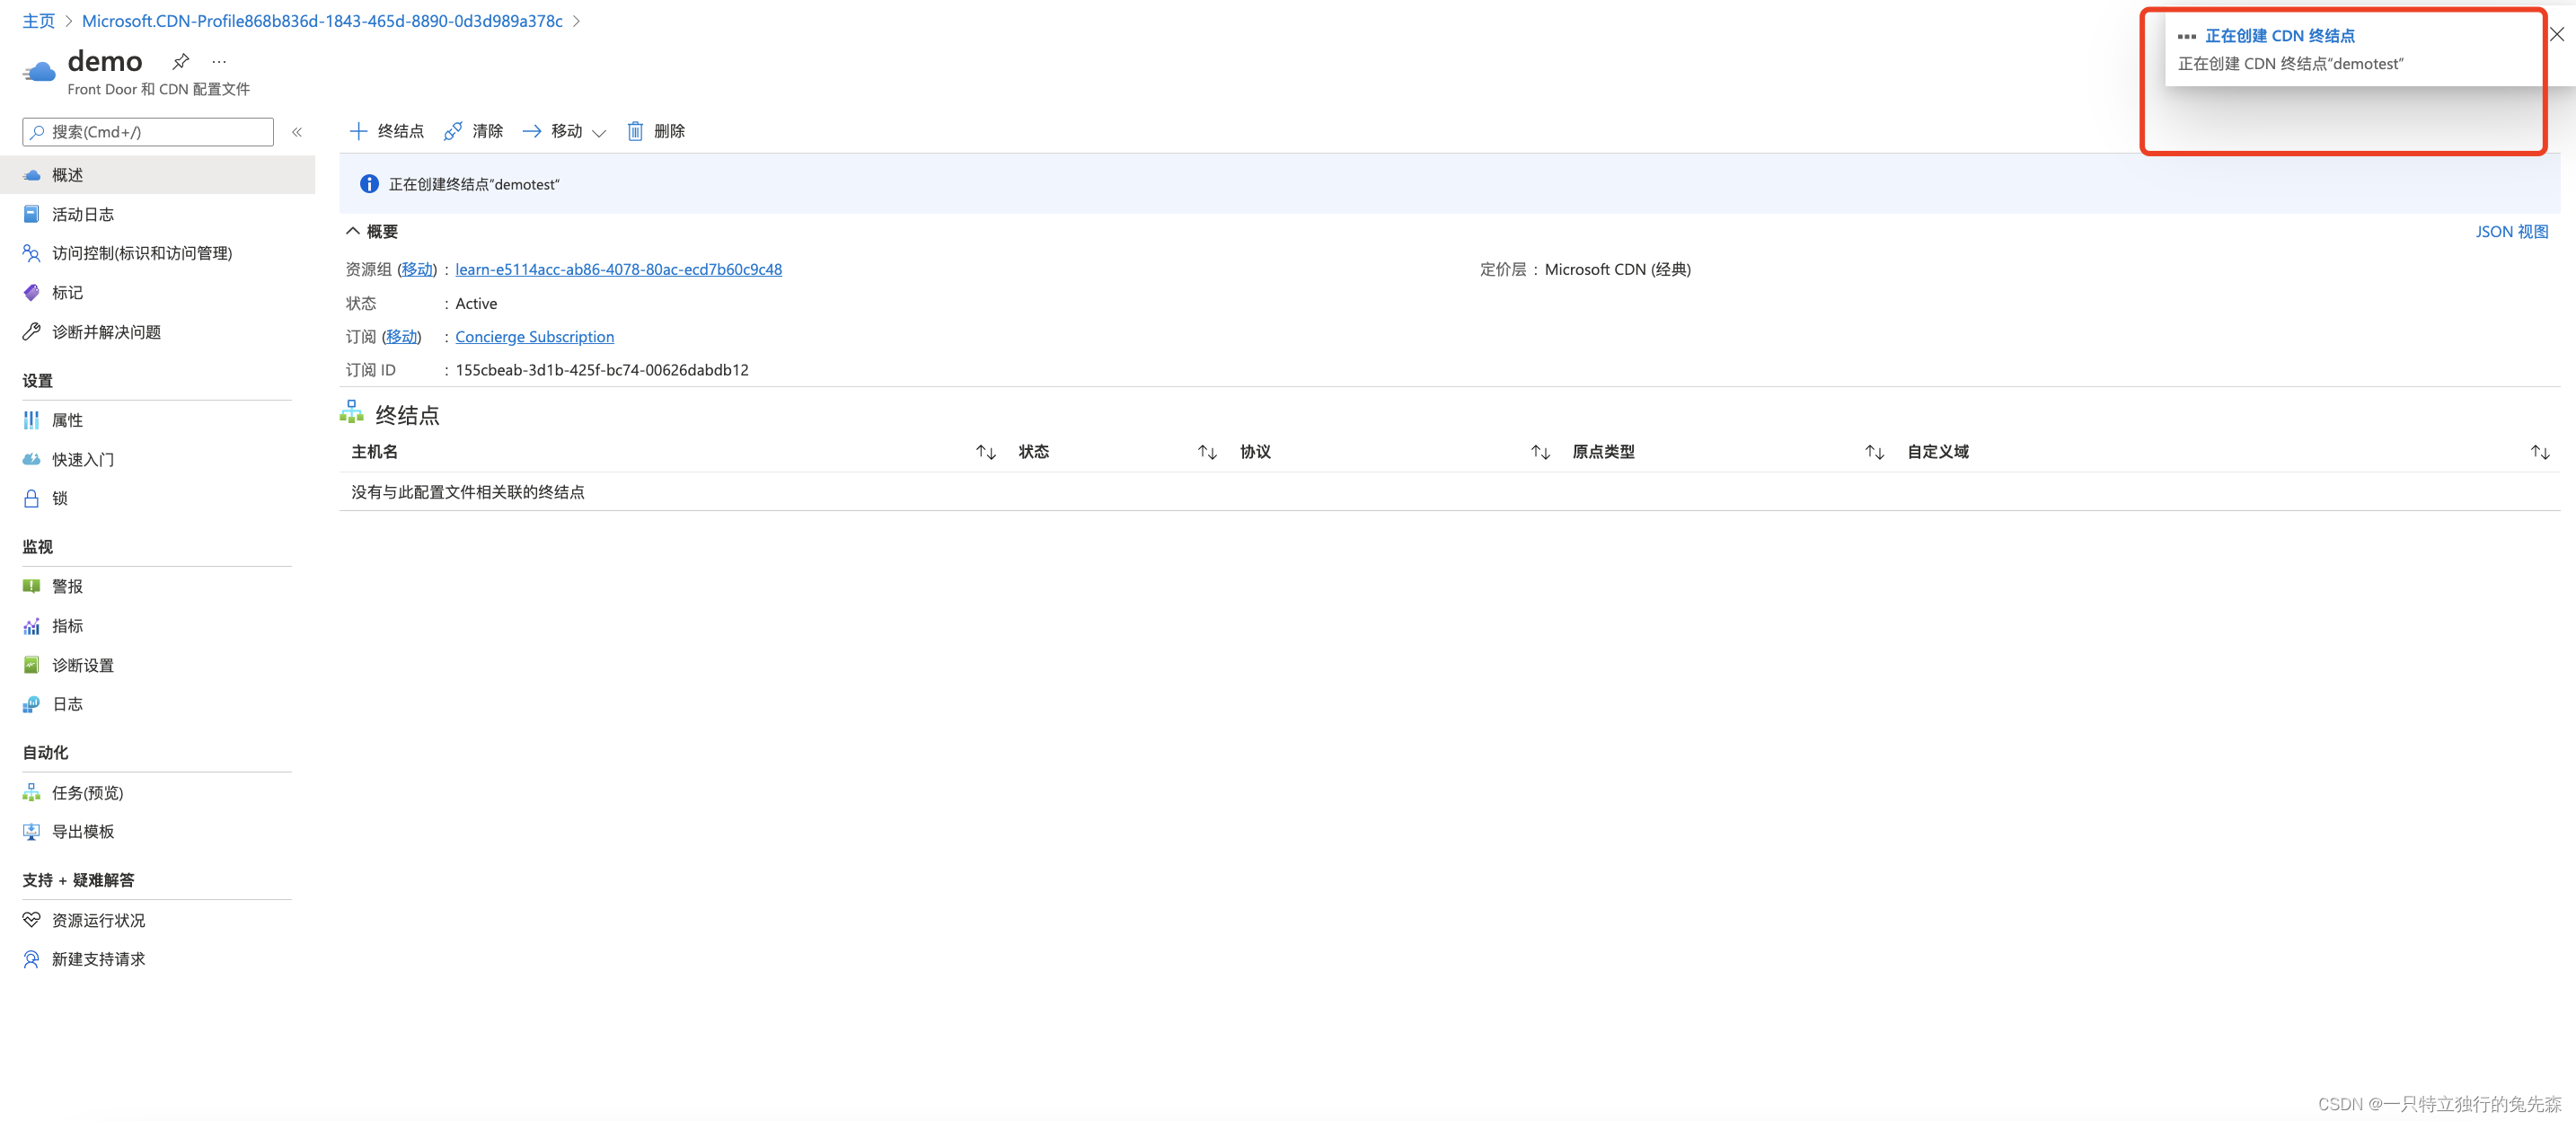Open the JSON 视图 link
Image resolution: width=2576 pixels, height=1121 pixels.
(2511, 231)
